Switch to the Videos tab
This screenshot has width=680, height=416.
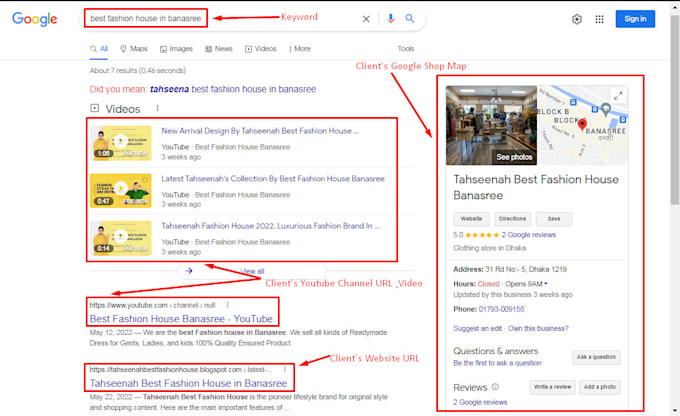point(261,49)
